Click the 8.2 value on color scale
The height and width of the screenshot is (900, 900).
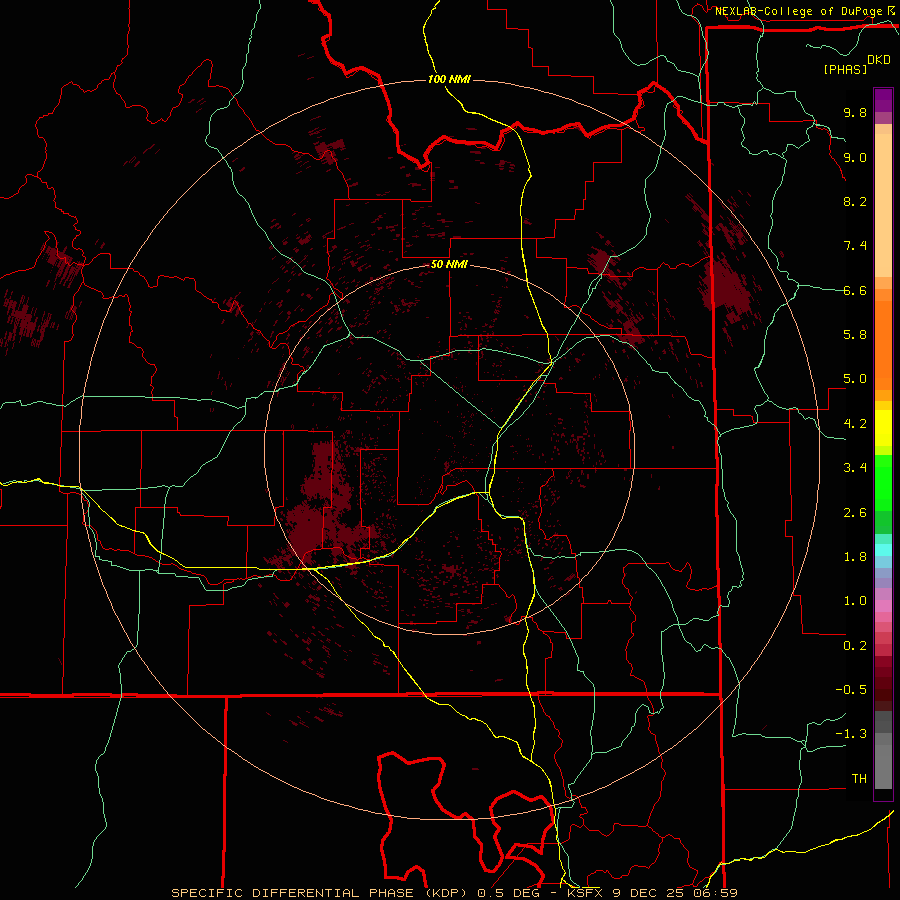[x=855, y=201]
